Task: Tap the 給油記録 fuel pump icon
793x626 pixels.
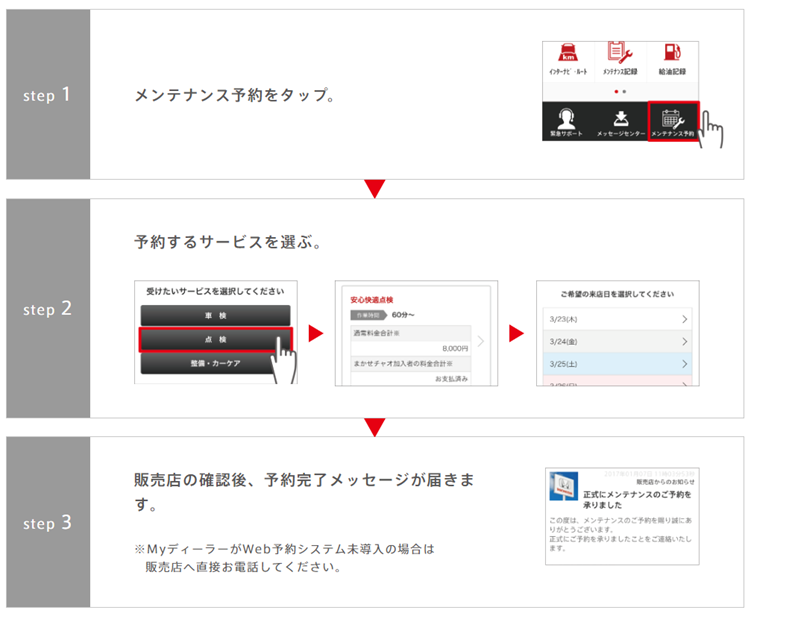Action: coord(672,58)
